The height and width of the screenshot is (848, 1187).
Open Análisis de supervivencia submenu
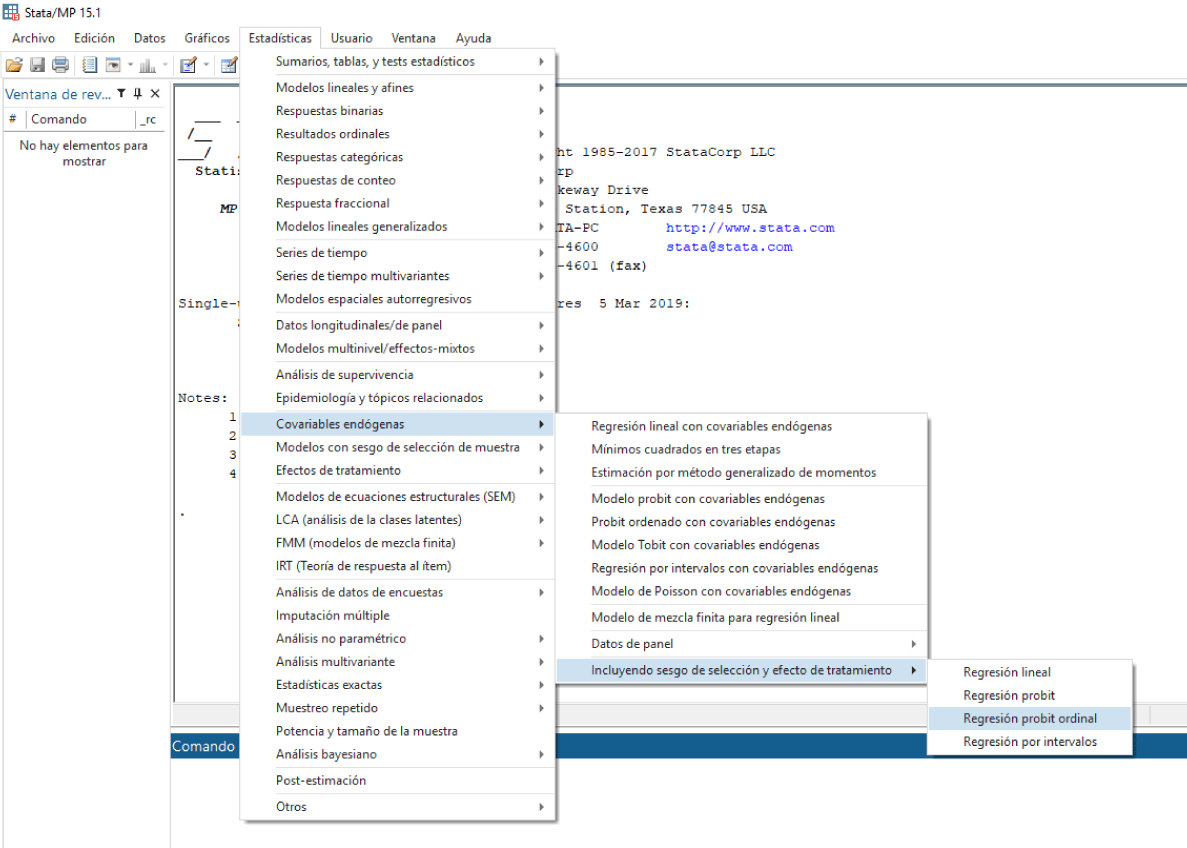pyautogui.click(x=397, y=375)
